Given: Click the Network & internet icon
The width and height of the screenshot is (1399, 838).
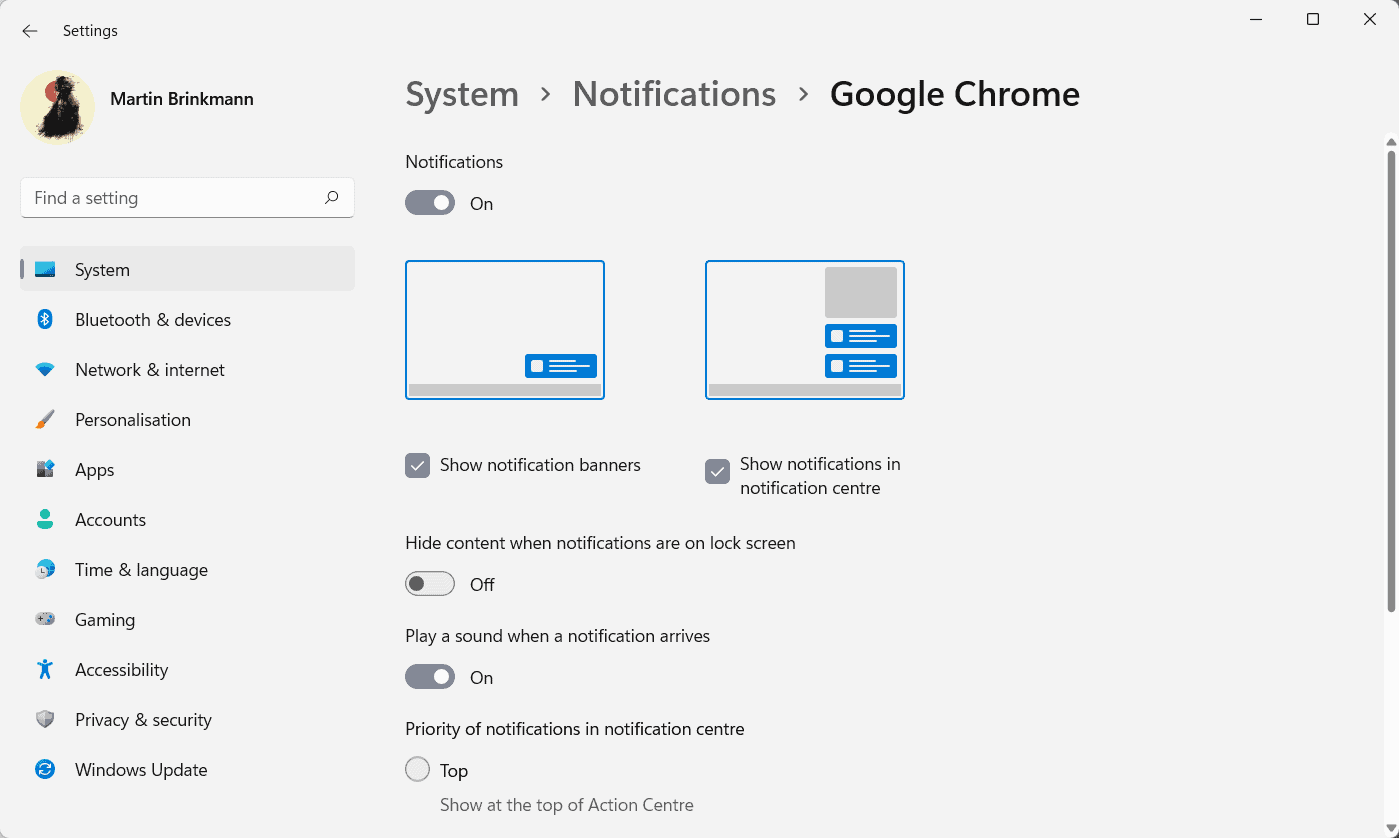Looking at the screenshot, I should (45, 369).
